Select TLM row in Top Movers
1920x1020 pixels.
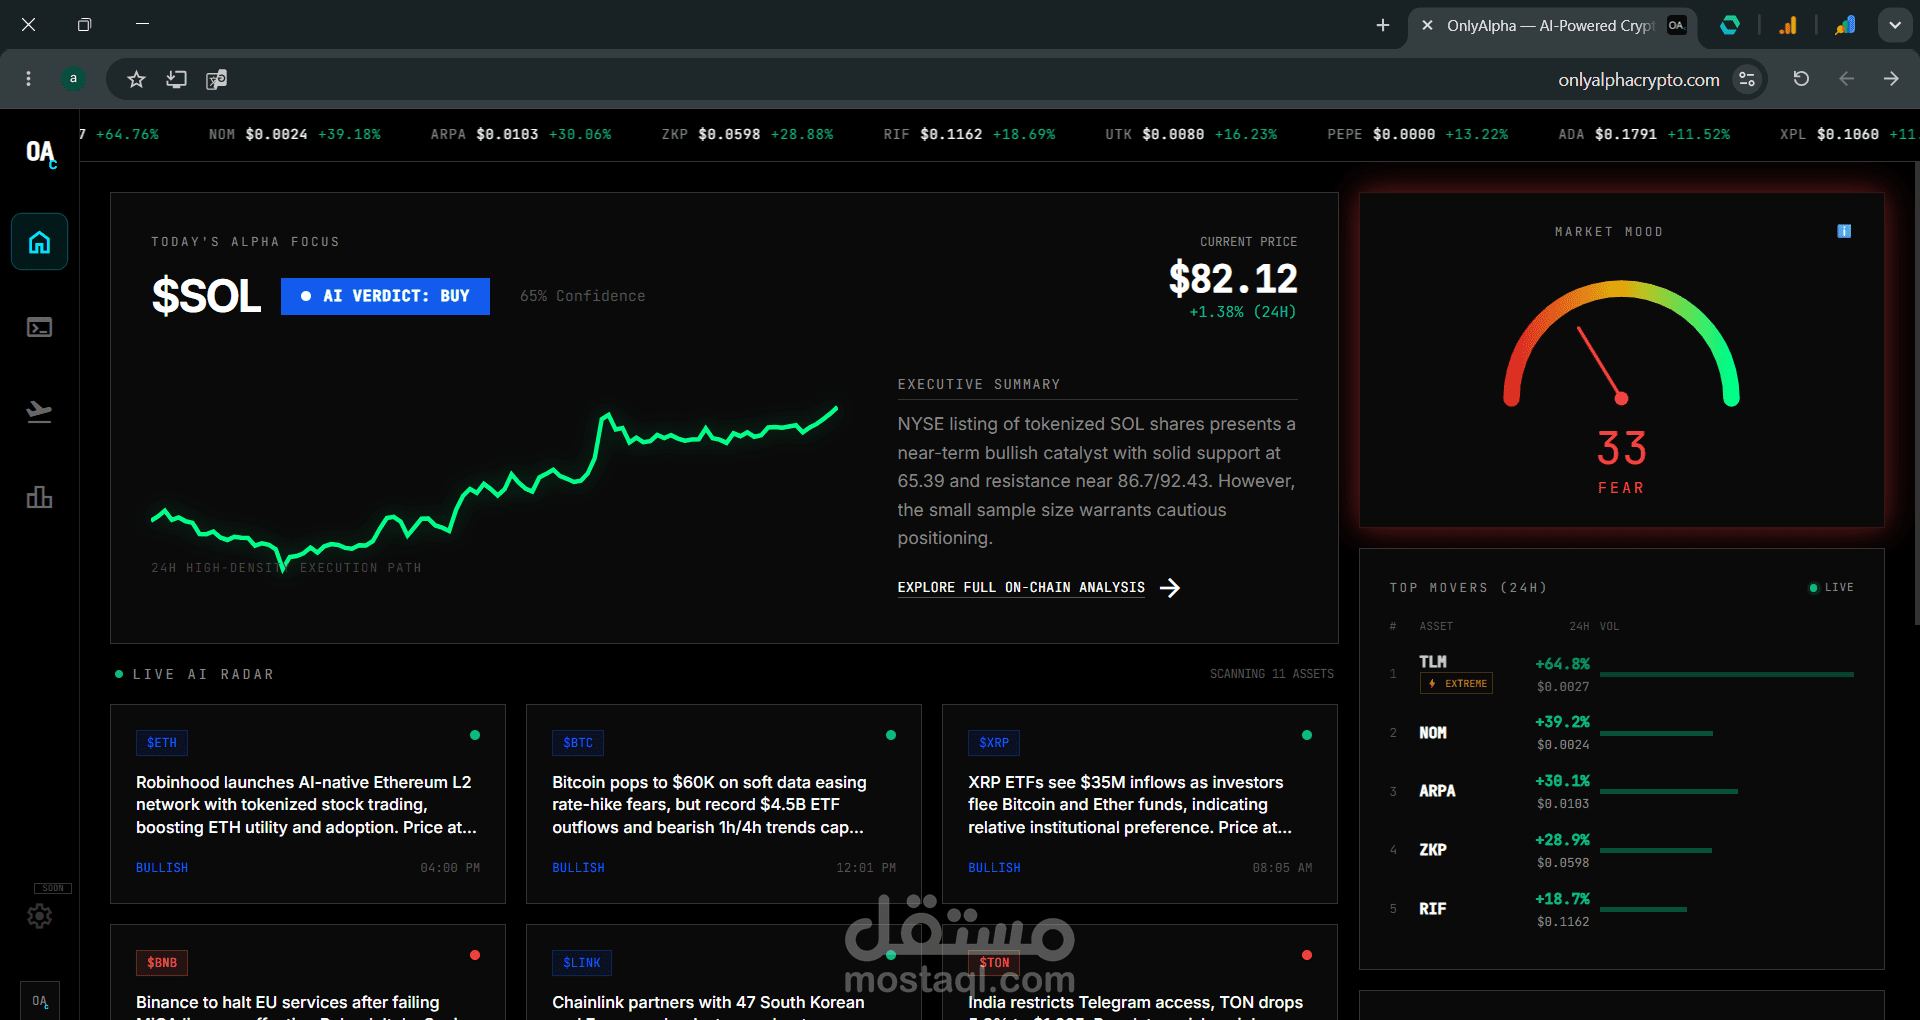pos(1621,674)
